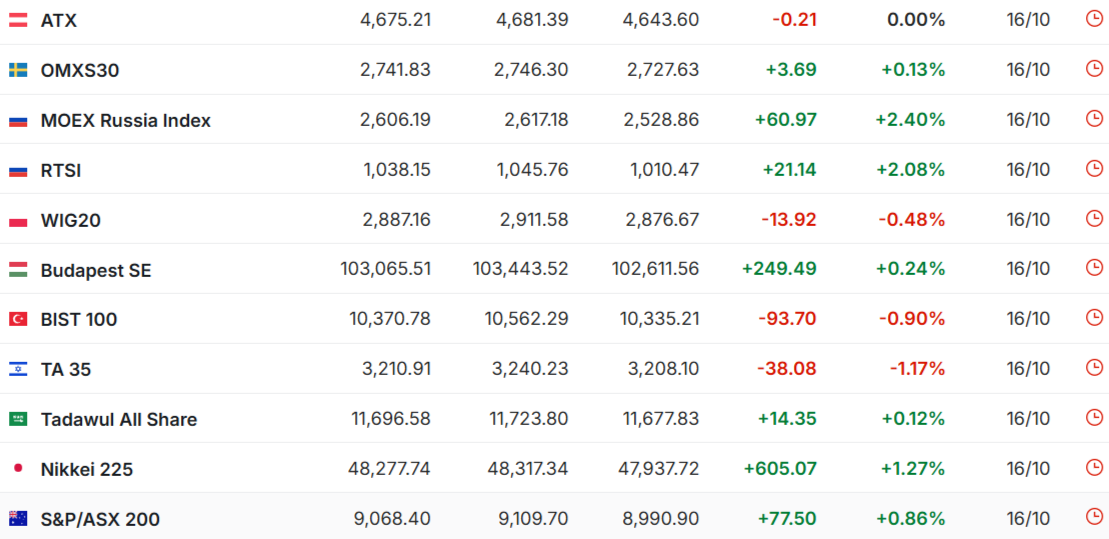Click the Hungarian flag beside Budapest SE
This screenshot has width=1109, height=539.
[18, 269]
